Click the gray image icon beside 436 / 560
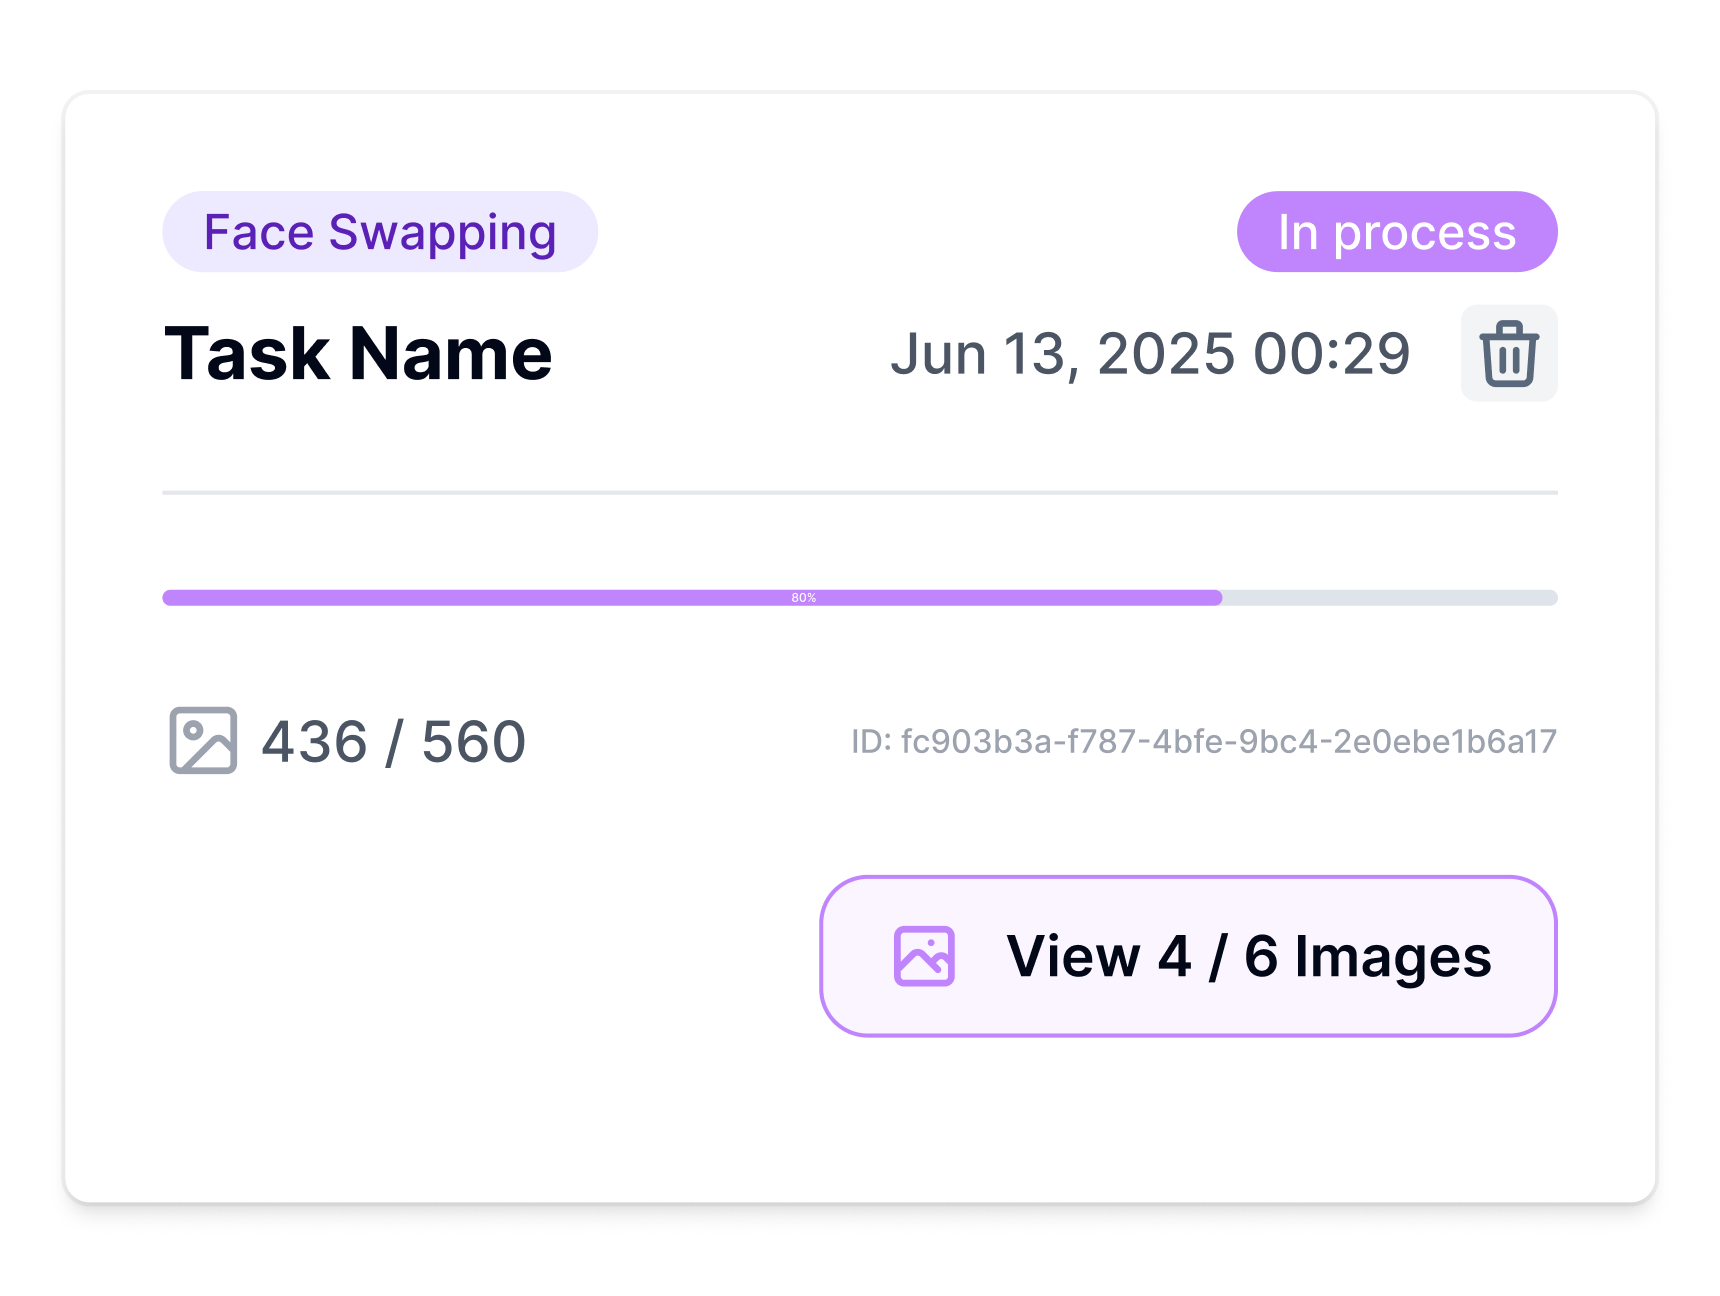The width and height of the screenshot is (1720, 1296). (203, 741)
